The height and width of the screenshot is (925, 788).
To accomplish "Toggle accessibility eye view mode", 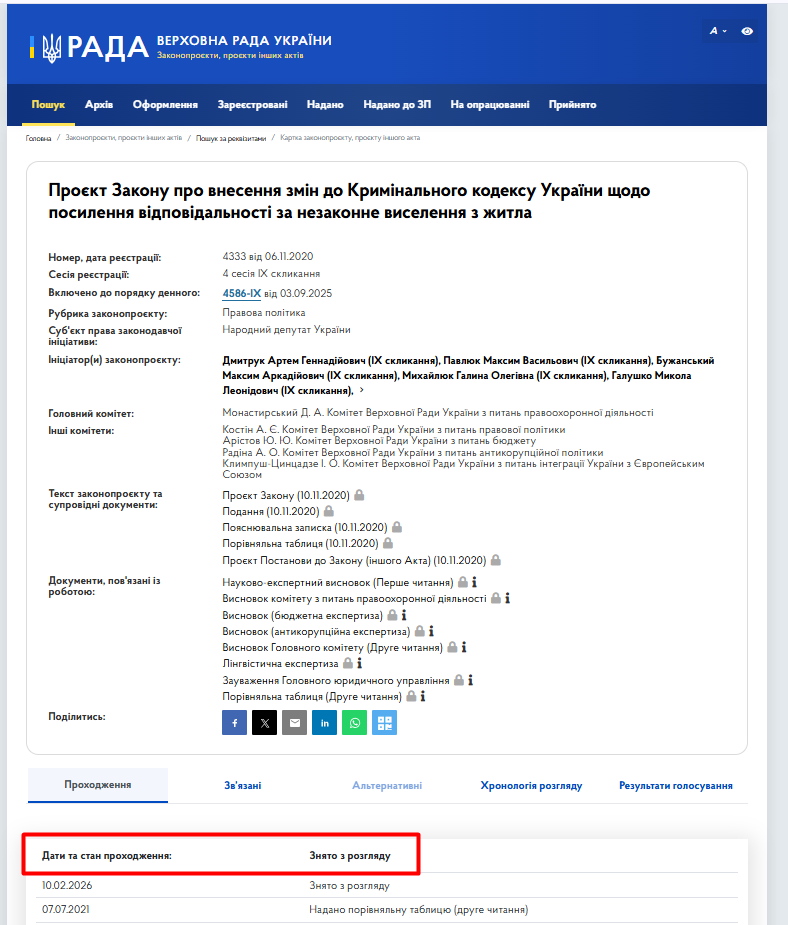I will pyautogui.click(x=747, y=31).
